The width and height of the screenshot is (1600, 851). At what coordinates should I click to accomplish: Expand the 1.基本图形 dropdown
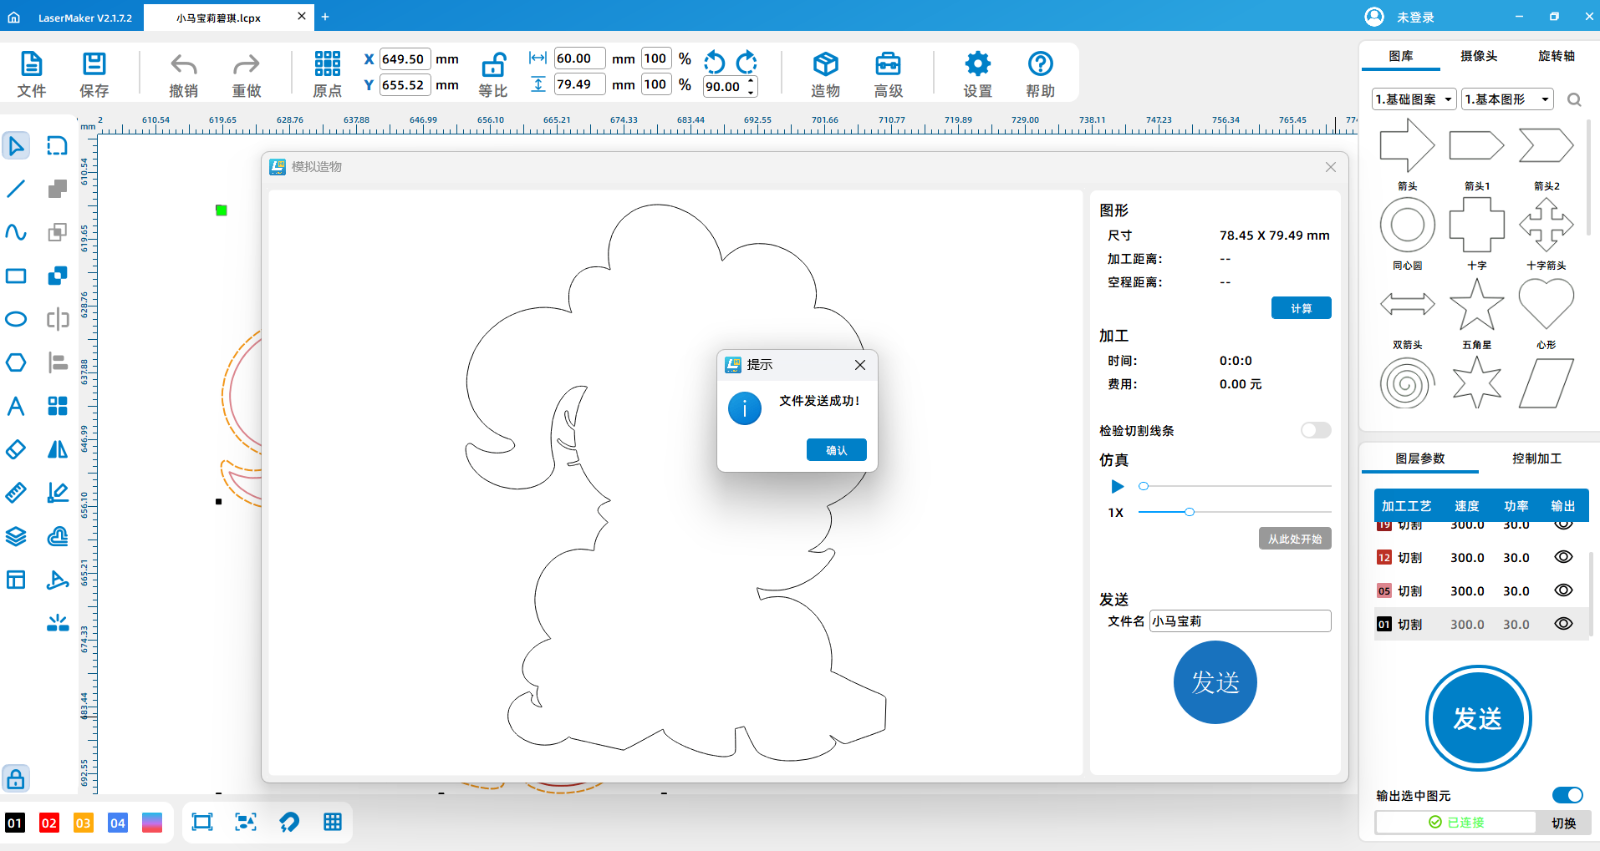pyautogui.click(x=1507, y=99)
